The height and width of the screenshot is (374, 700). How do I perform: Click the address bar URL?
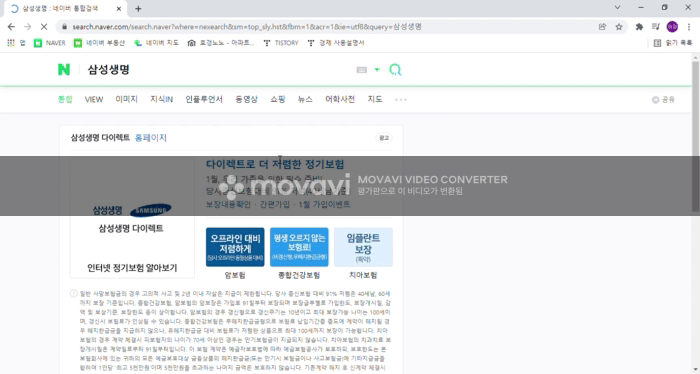coord(247,27)
